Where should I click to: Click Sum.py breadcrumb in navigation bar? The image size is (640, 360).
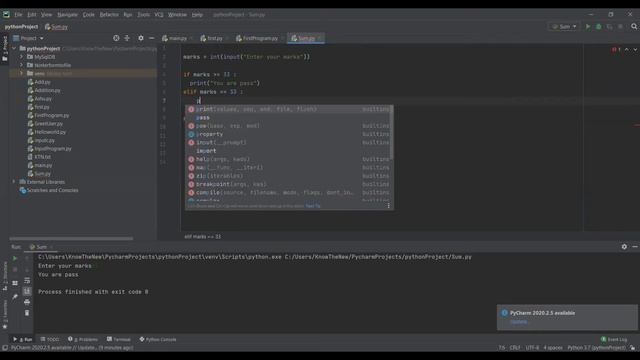(56, 27)
